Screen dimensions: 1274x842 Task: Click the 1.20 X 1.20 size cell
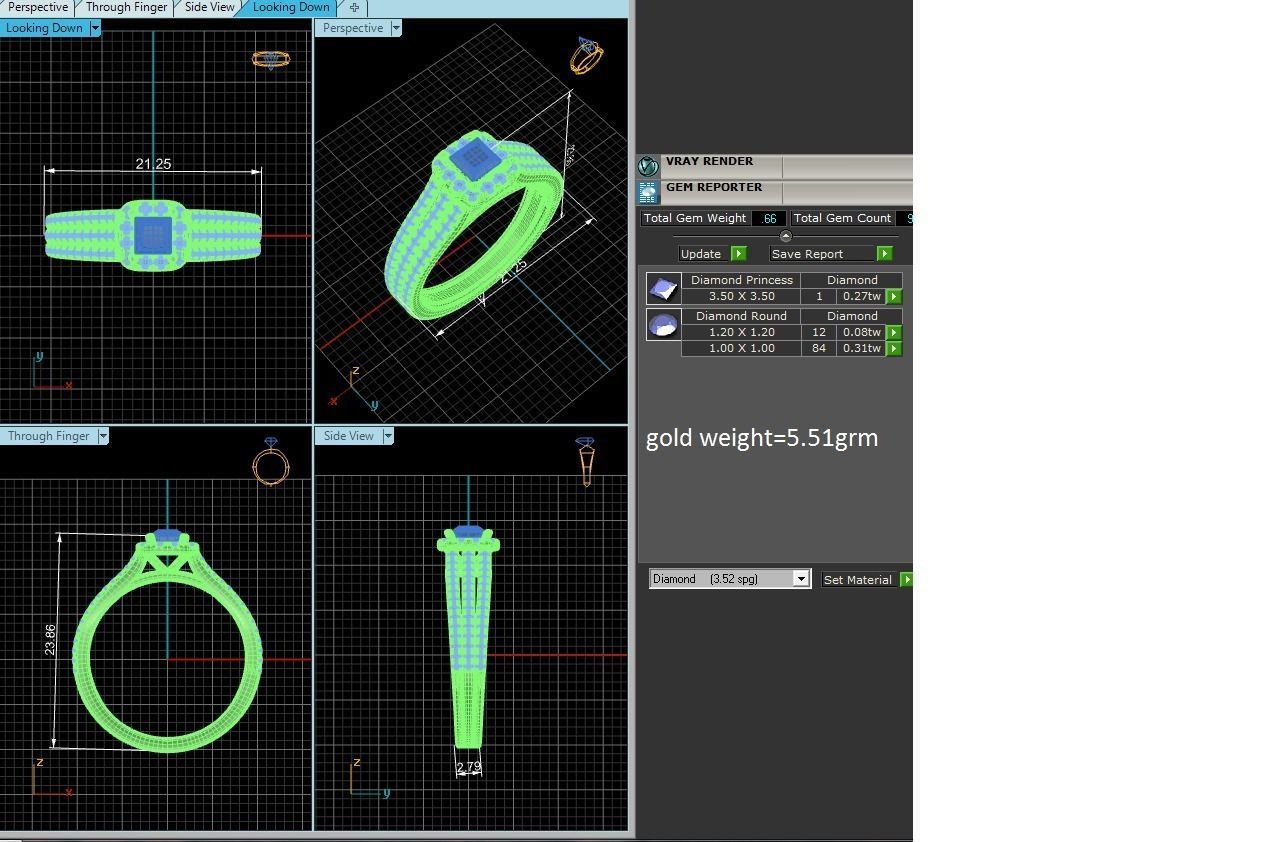pos(741,332)
